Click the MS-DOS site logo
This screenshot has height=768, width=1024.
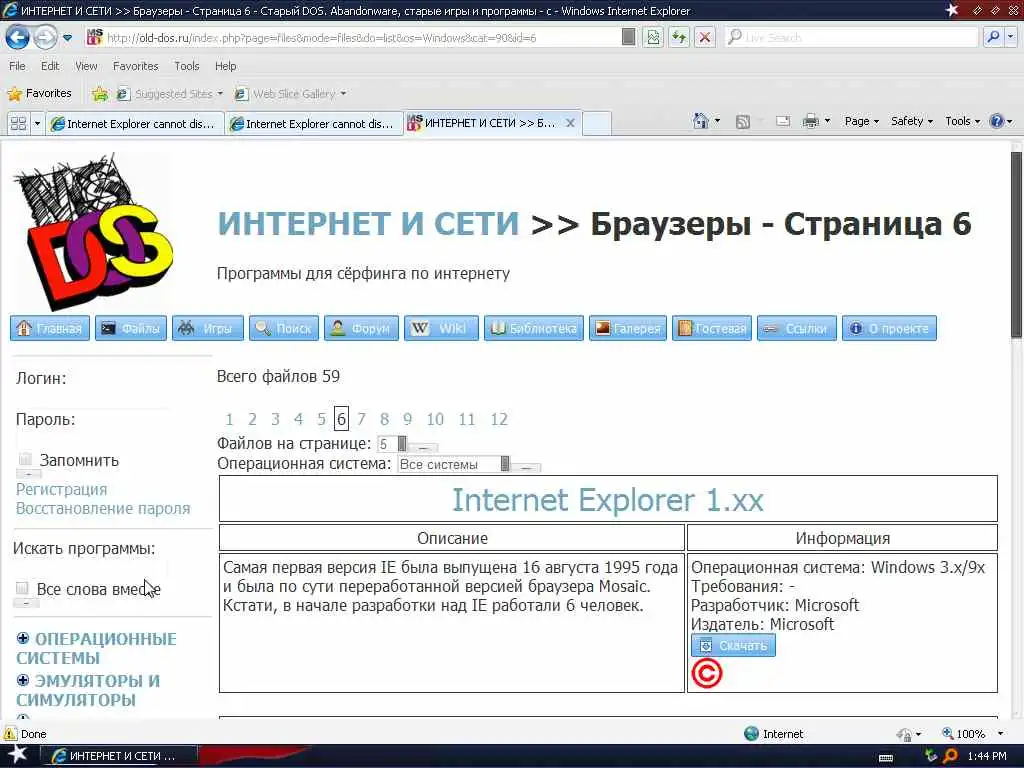click(93, 232)
